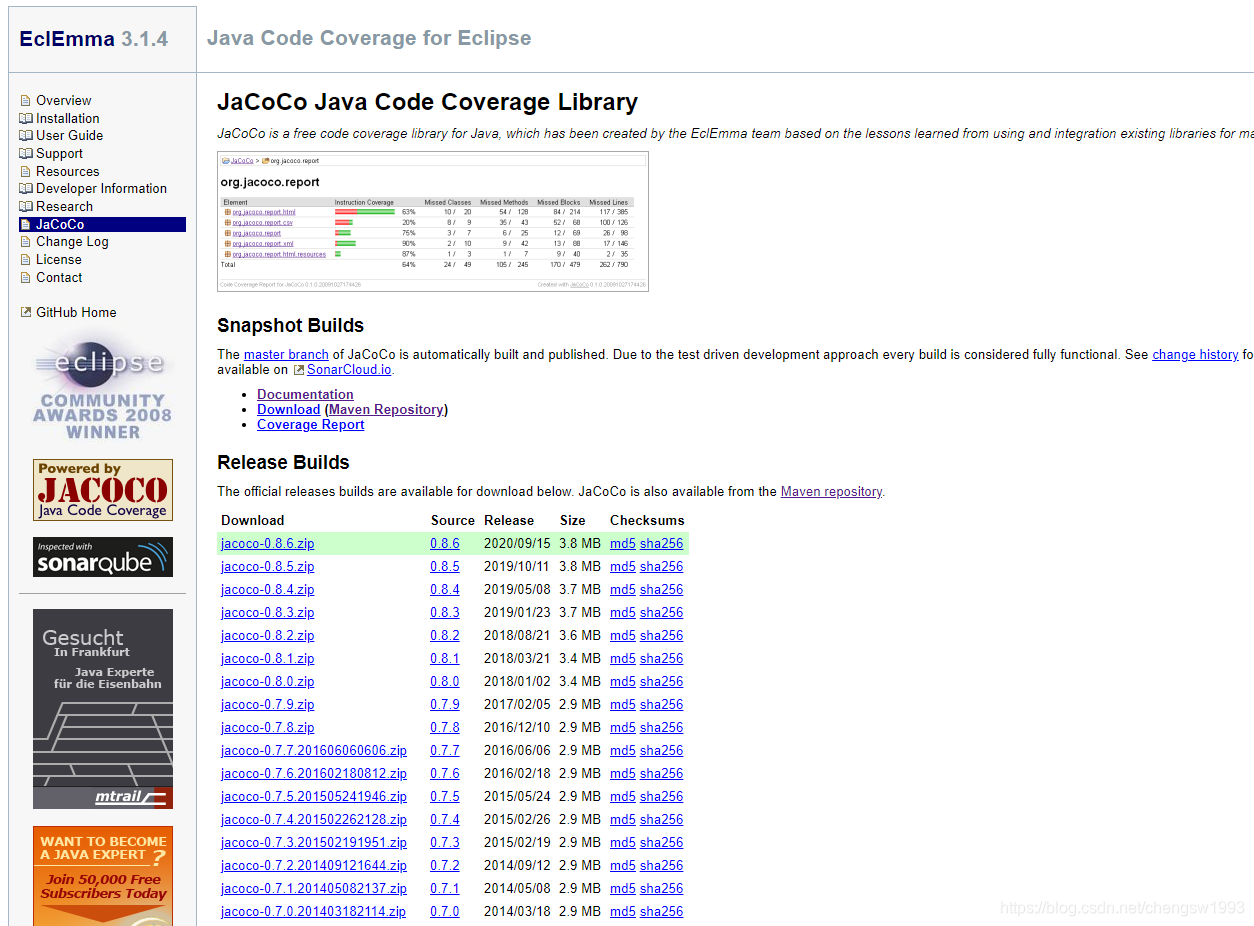Click the JaCoCo Java Code Coverage Library heading
Viewport: 1254px width, 926px height.
tap(427, 102)
